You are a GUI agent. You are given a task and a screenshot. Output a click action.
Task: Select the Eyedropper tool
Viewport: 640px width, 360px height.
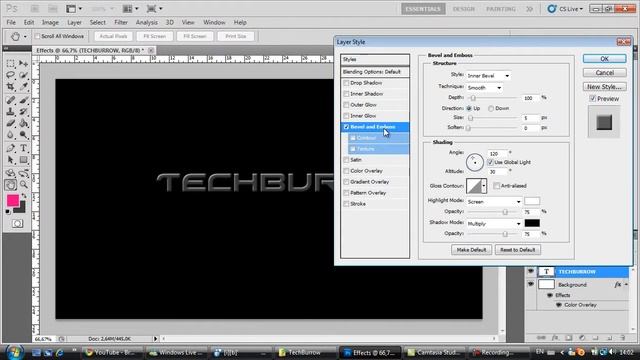tap(24, 86)
